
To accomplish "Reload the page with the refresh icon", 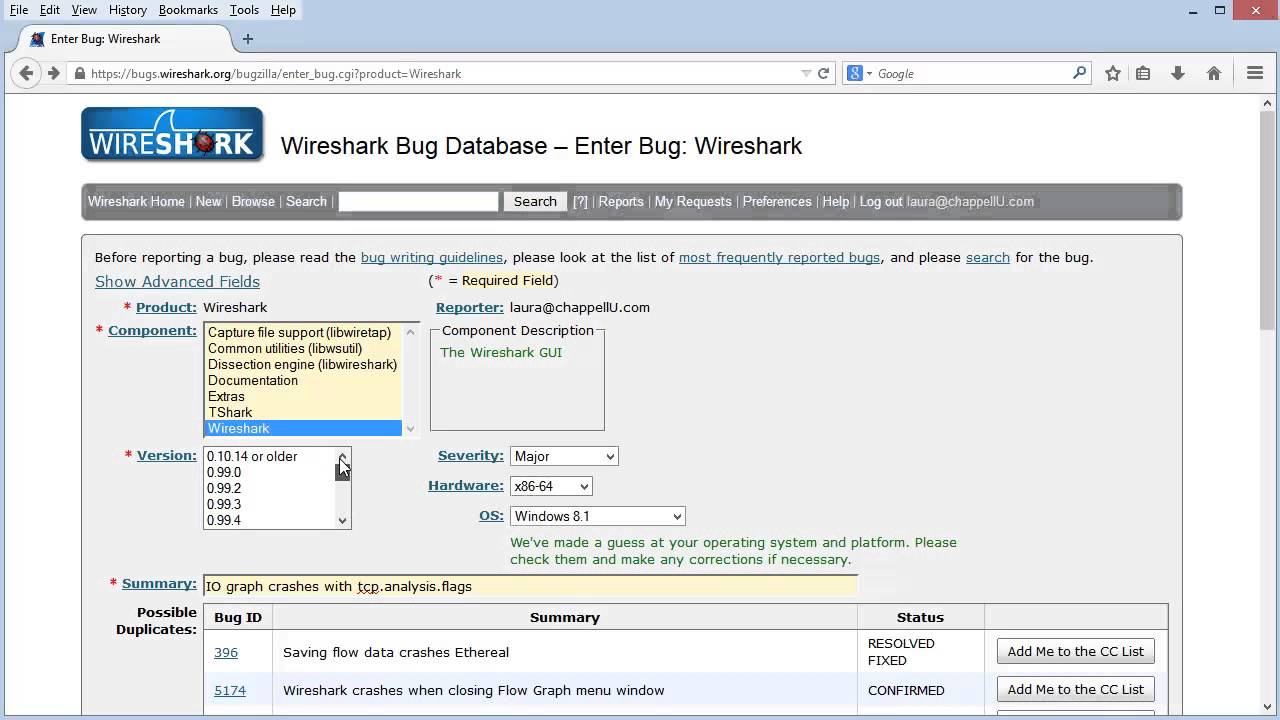I will tap(824, 73).
